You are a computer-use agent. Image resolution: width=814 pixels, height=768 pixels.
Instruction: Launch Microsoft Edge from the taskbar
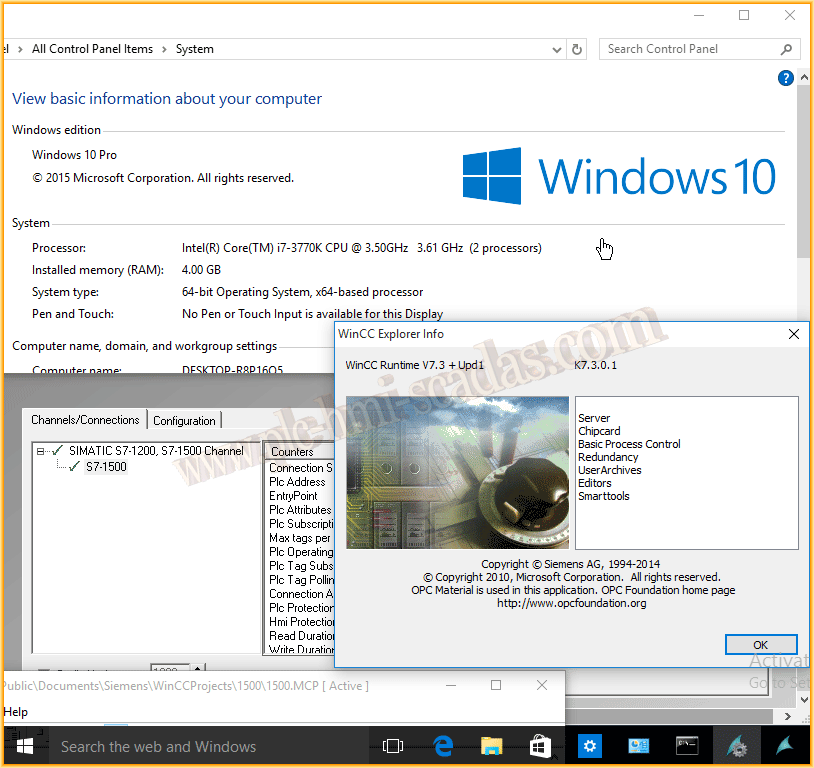443,746
